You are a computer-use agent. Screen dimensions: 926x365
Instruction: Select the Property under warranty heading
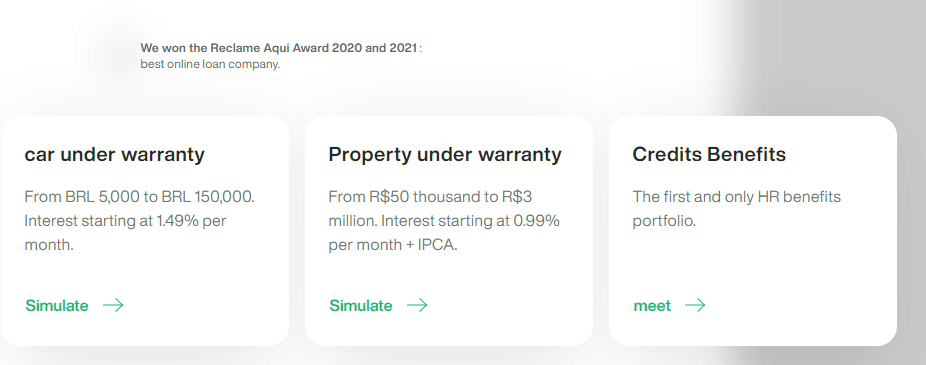tap(445, 155)
